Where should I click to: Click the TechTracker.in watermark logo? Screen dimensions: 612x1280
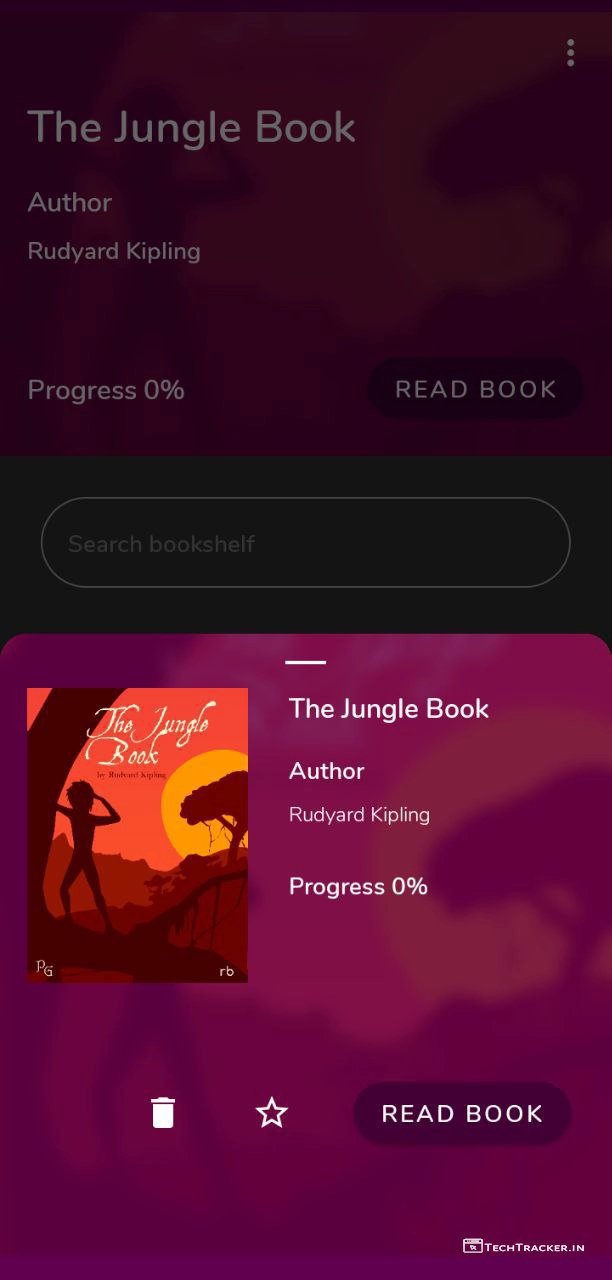pos(523,1246)
